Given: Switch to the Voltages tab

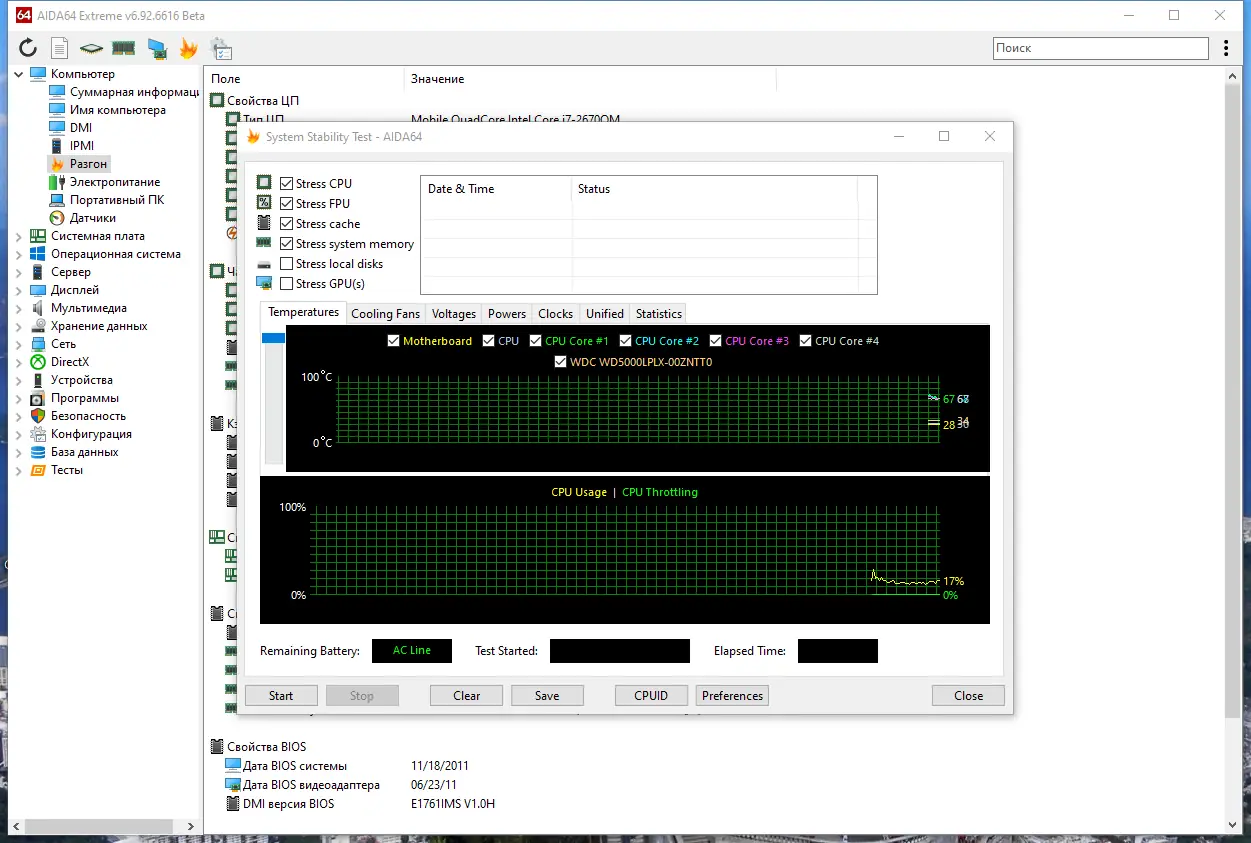Looking at the screenshot, I should click(454, 314).
